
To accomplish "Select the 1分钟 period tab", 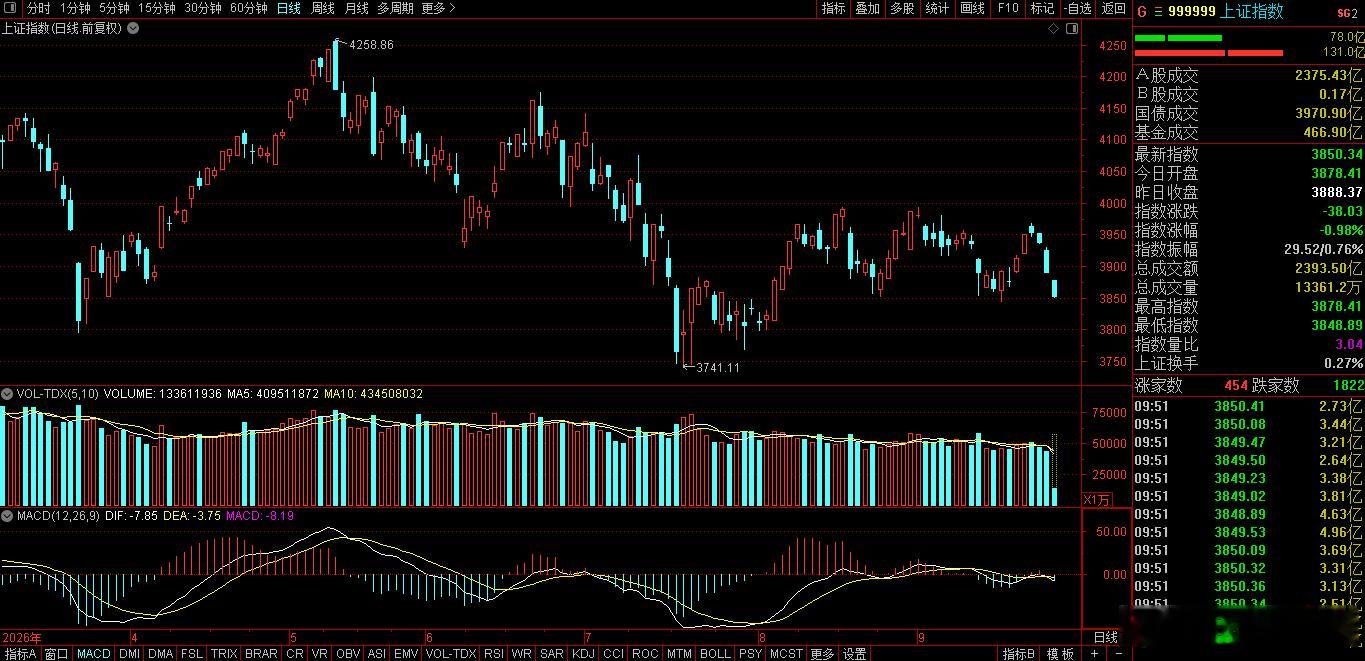I will [75, 8].
